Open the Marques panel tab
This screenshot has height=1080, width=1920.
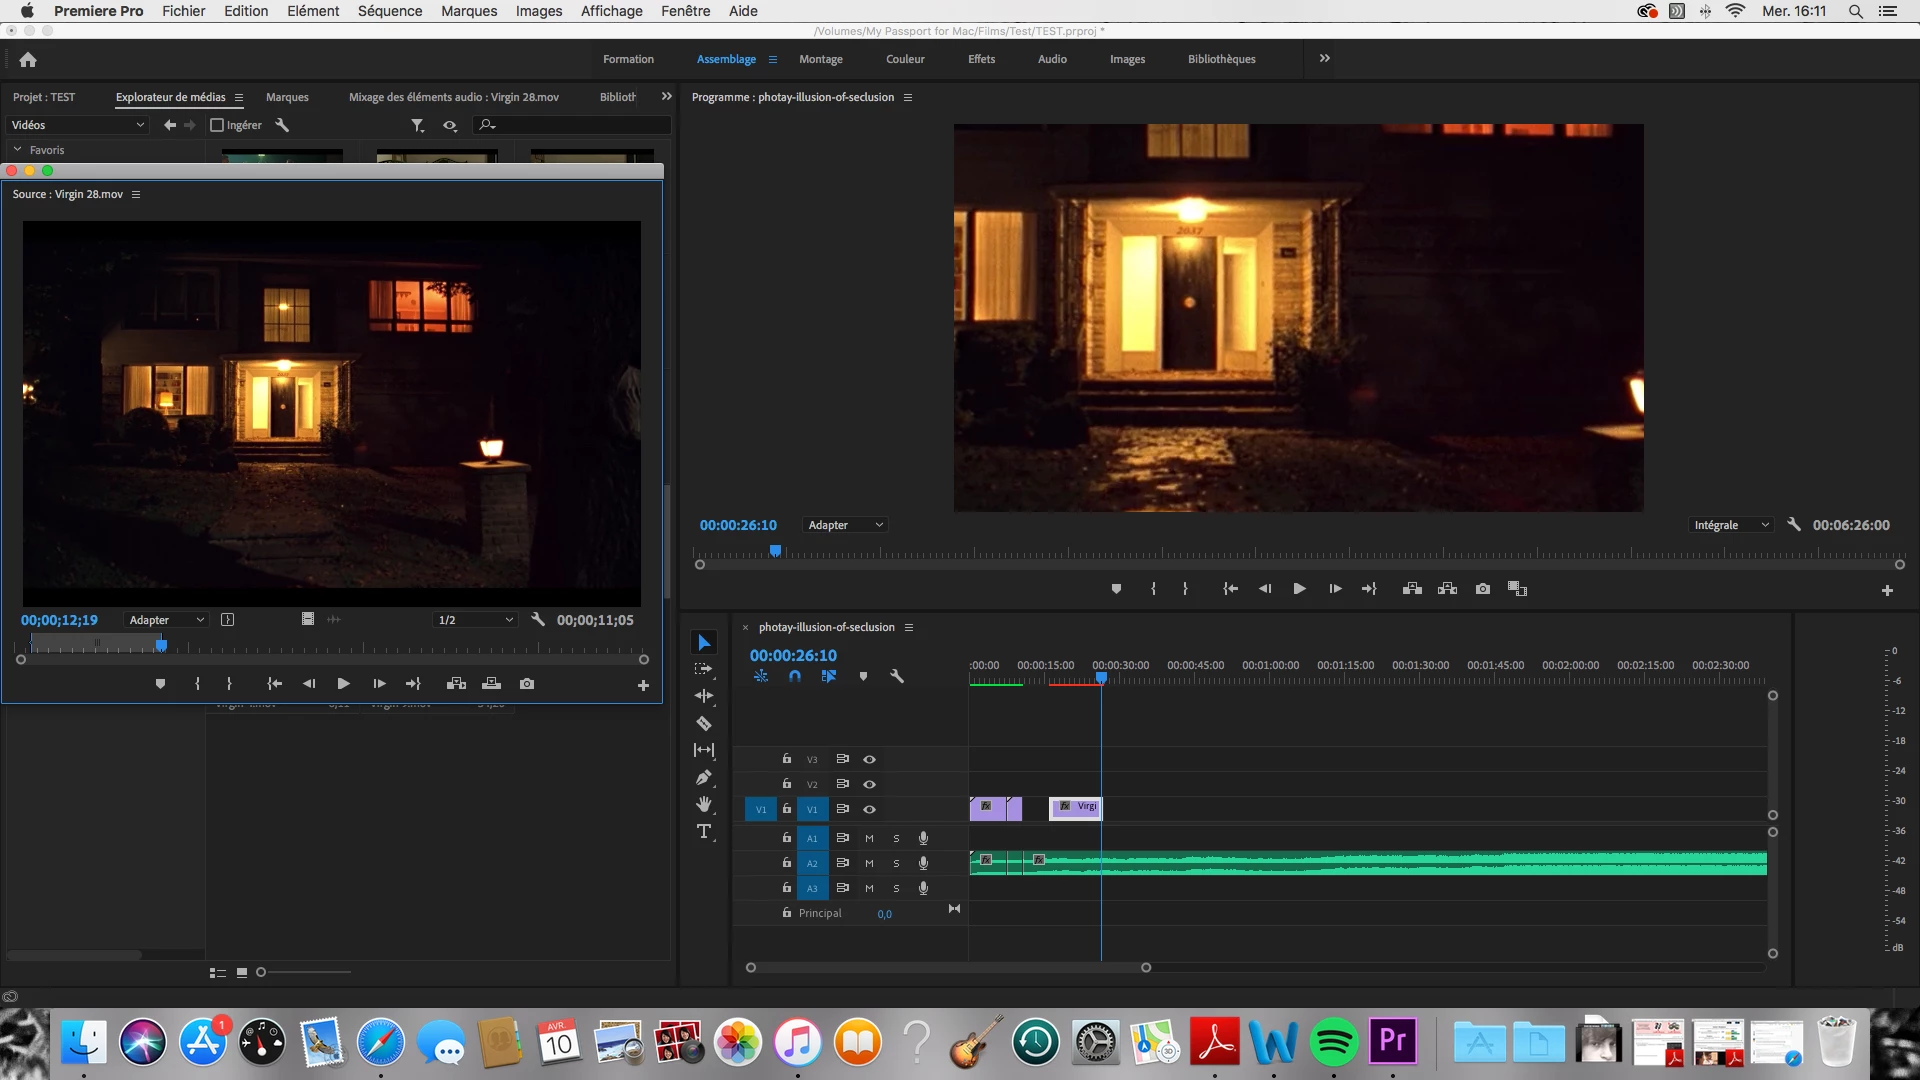click(287, 97)
